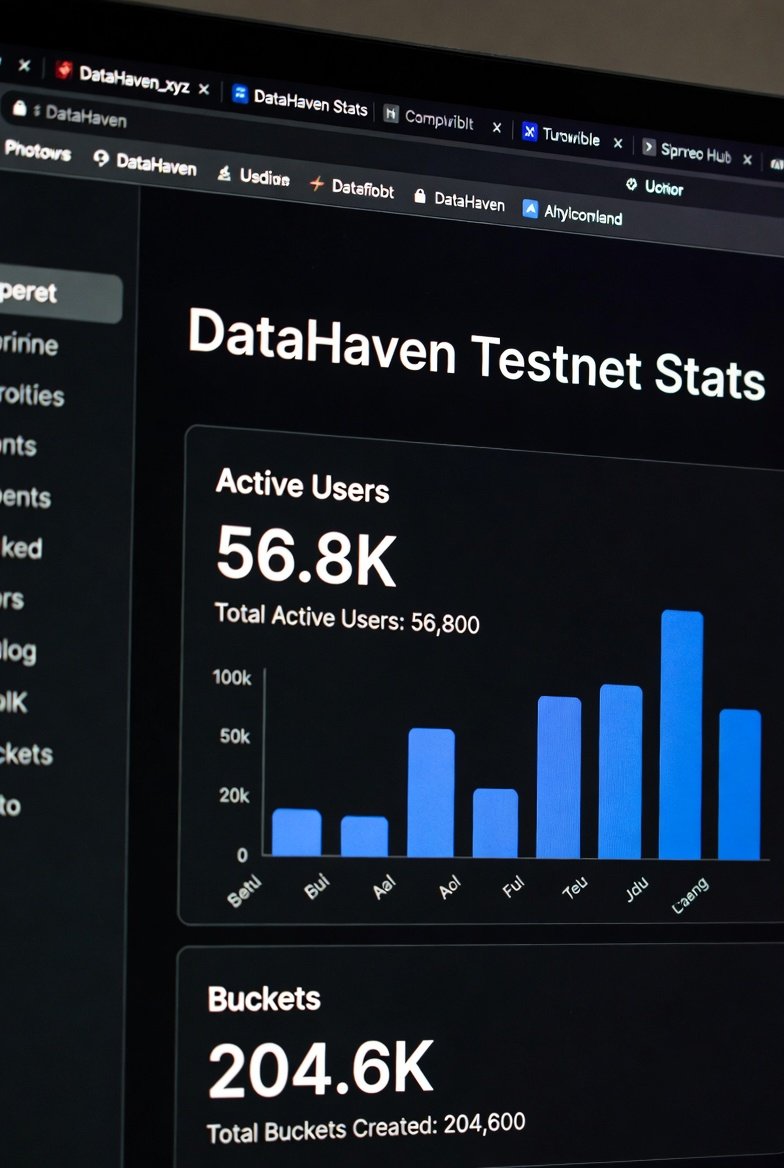Click 'Total Buckets Created: 204,600' text
The height and width of the screenshot is (1168, 784).
366,1127
